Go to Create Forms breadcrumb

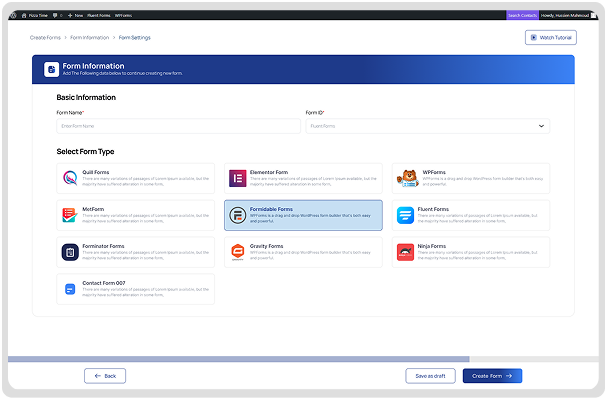click(x=45, y=37)
